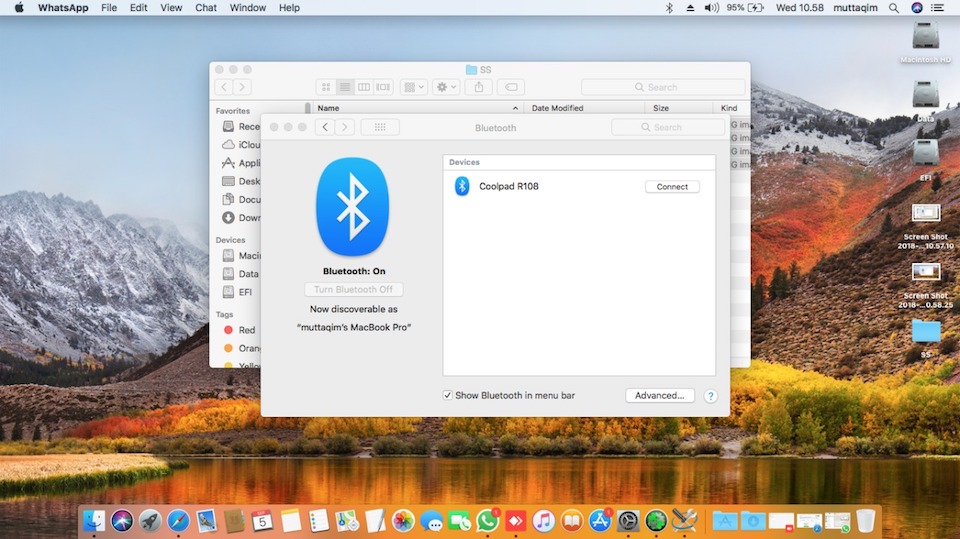Open Photos from the Dock
The image size is (960, 539).
pyautogui.click(x=403, y=521)
